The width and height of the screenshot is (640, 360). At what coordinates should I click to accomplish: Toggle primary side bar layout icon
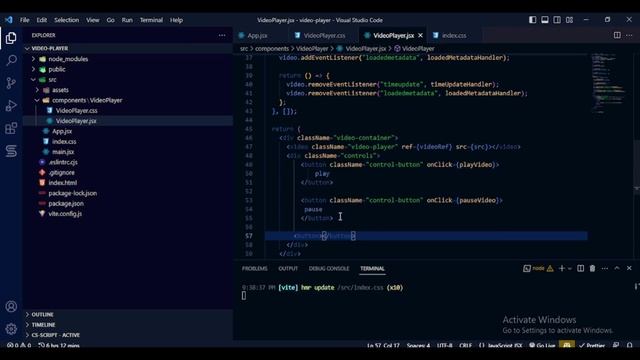[532, 20]
